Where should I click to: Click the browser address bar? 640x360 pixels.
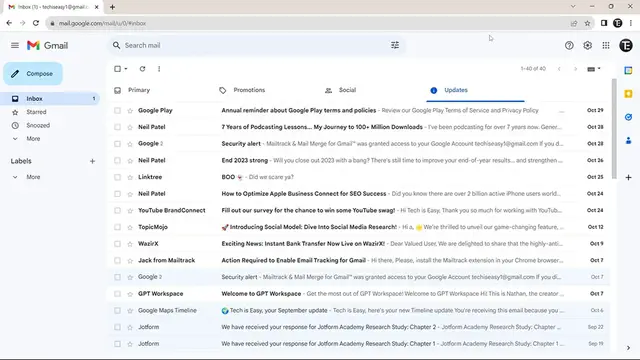(310, 23)
